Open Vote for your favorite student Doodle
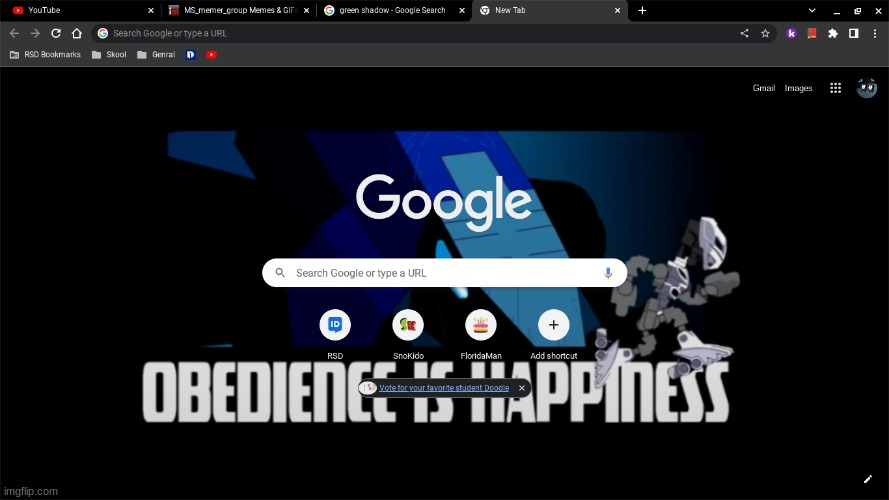 click(x=444, y=388)
